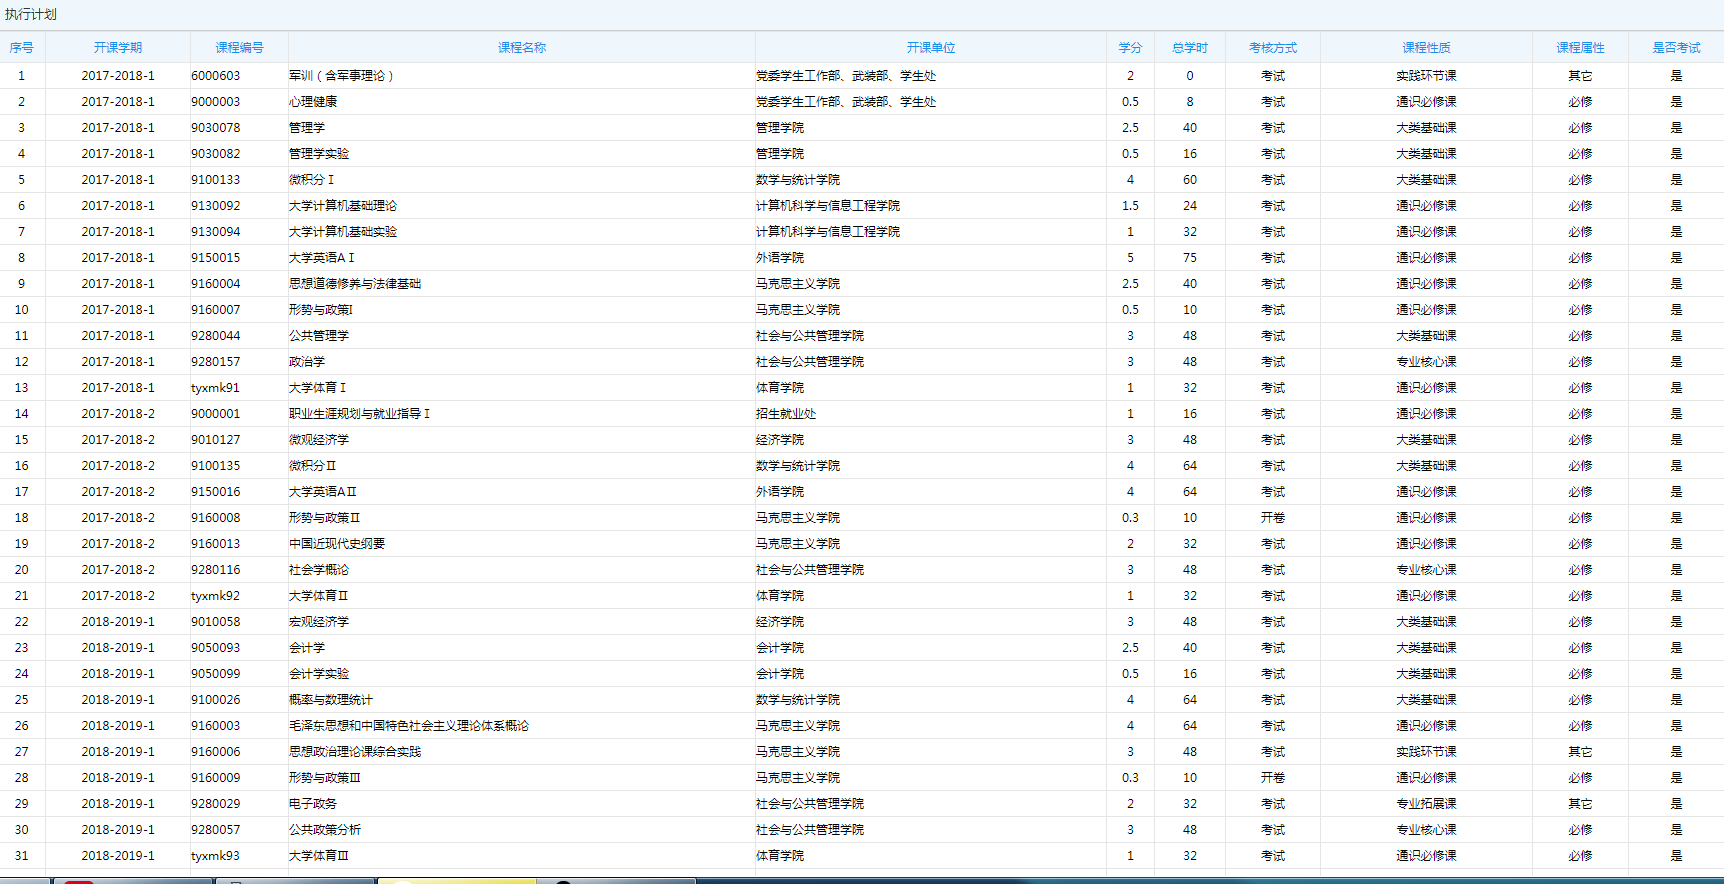The width and height of the screenshot is (1724, 884).
Task: Click the 序号 column header
Action: tap(22, 48)
